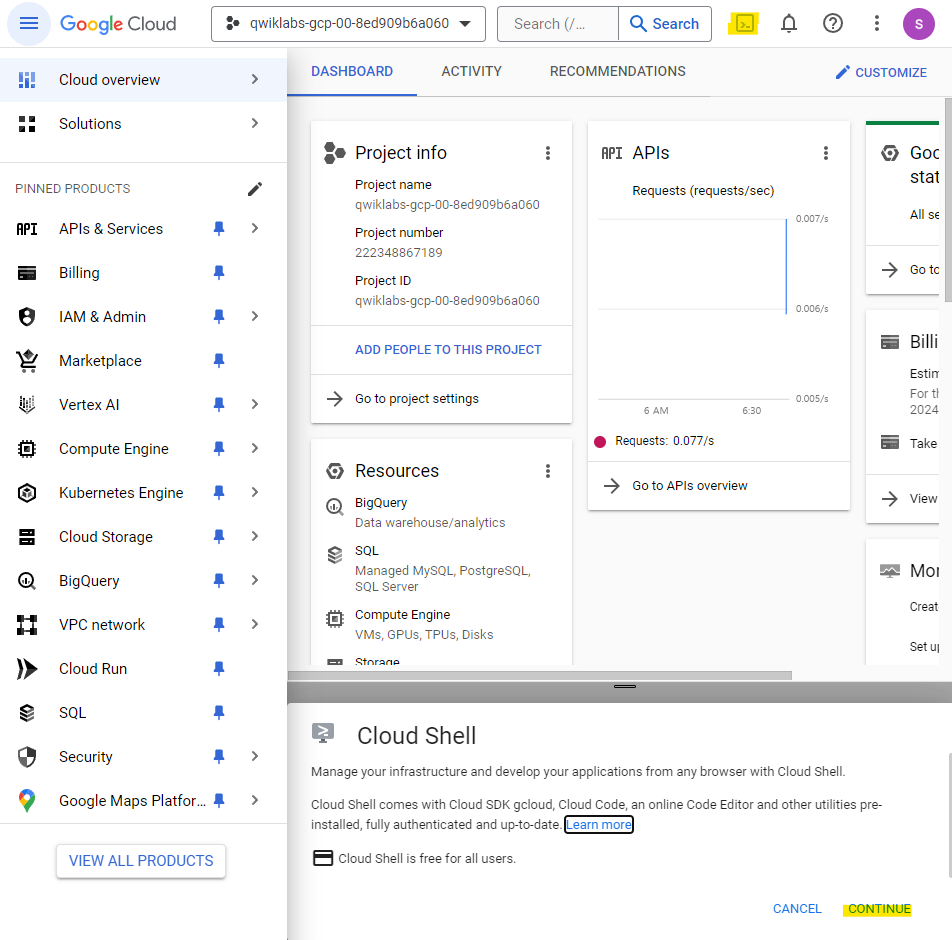Click the search input field
The height and width of the screenshot is (940, 952).
coord(557,24)
